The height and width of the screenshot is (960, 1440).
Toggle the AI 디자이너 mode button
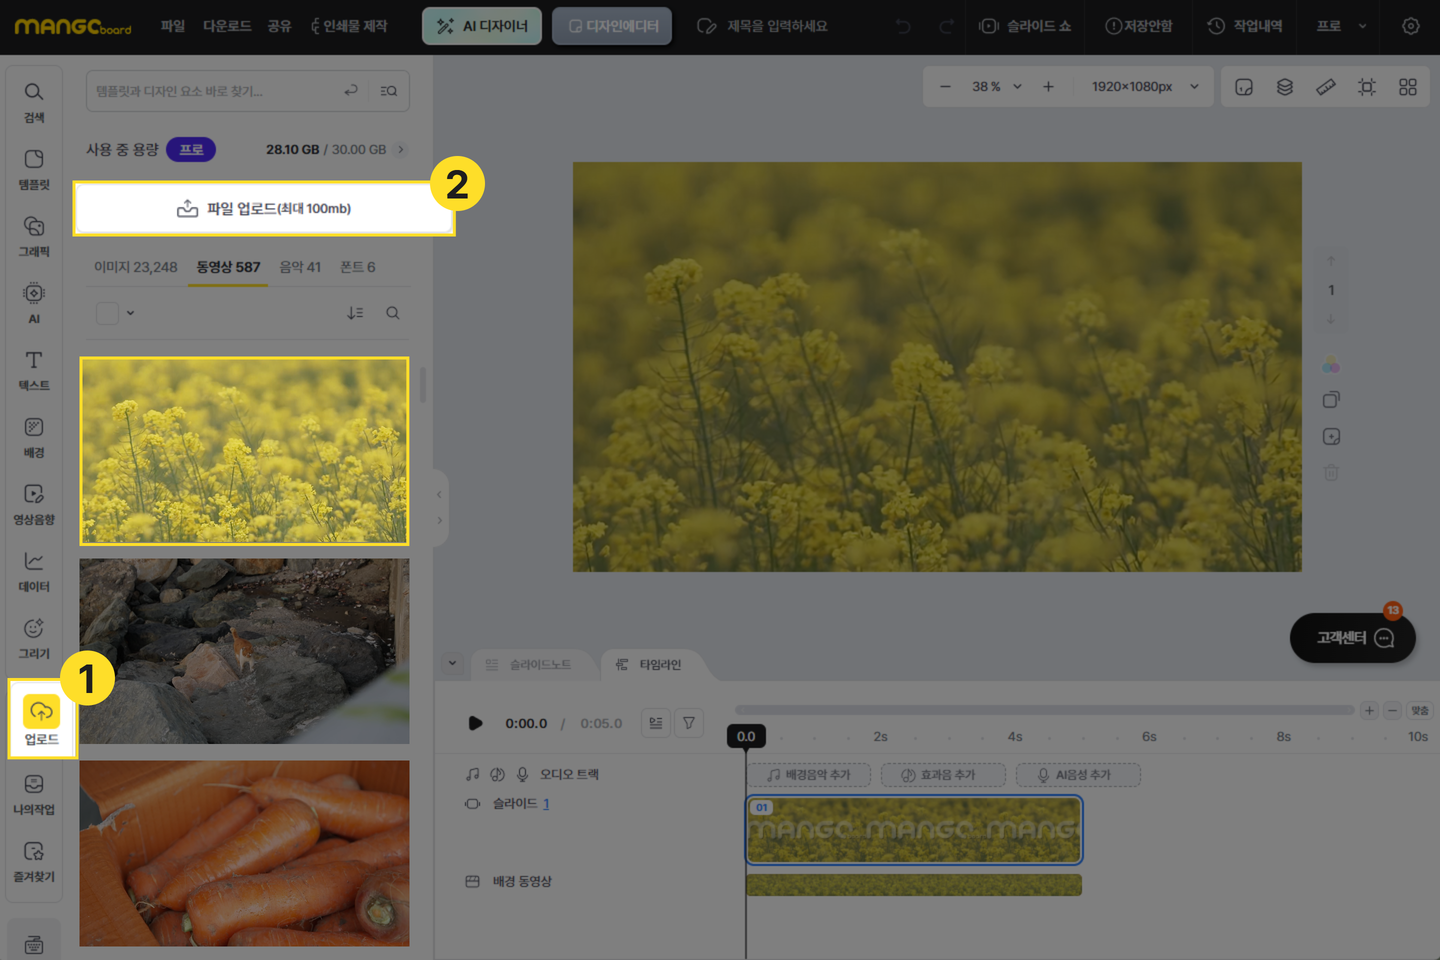click(x=482, y=26)
